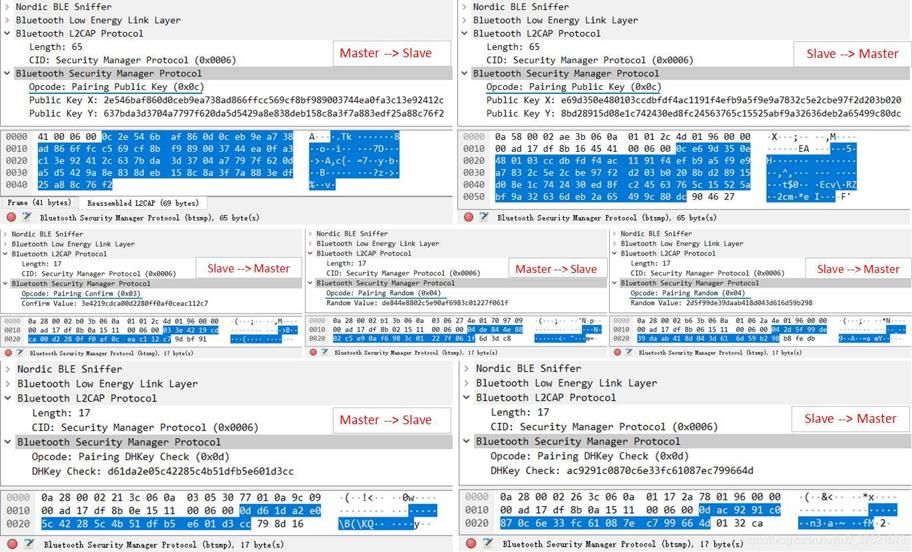Select Public Key Y 637bda3d3704a779... row

pyautogui.click(x=236, y=113)
